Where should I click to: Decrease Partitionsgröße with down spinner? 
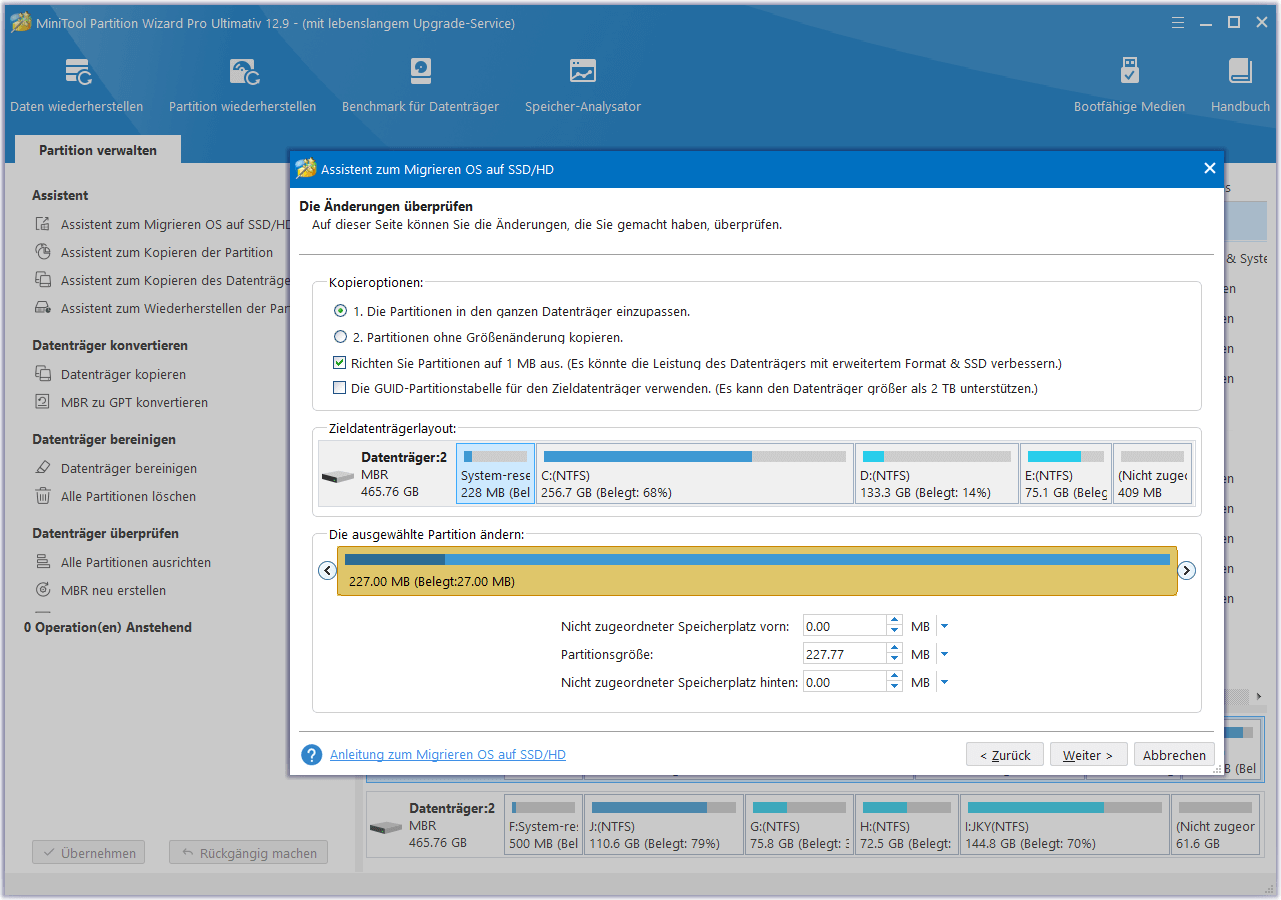point(894,660)
